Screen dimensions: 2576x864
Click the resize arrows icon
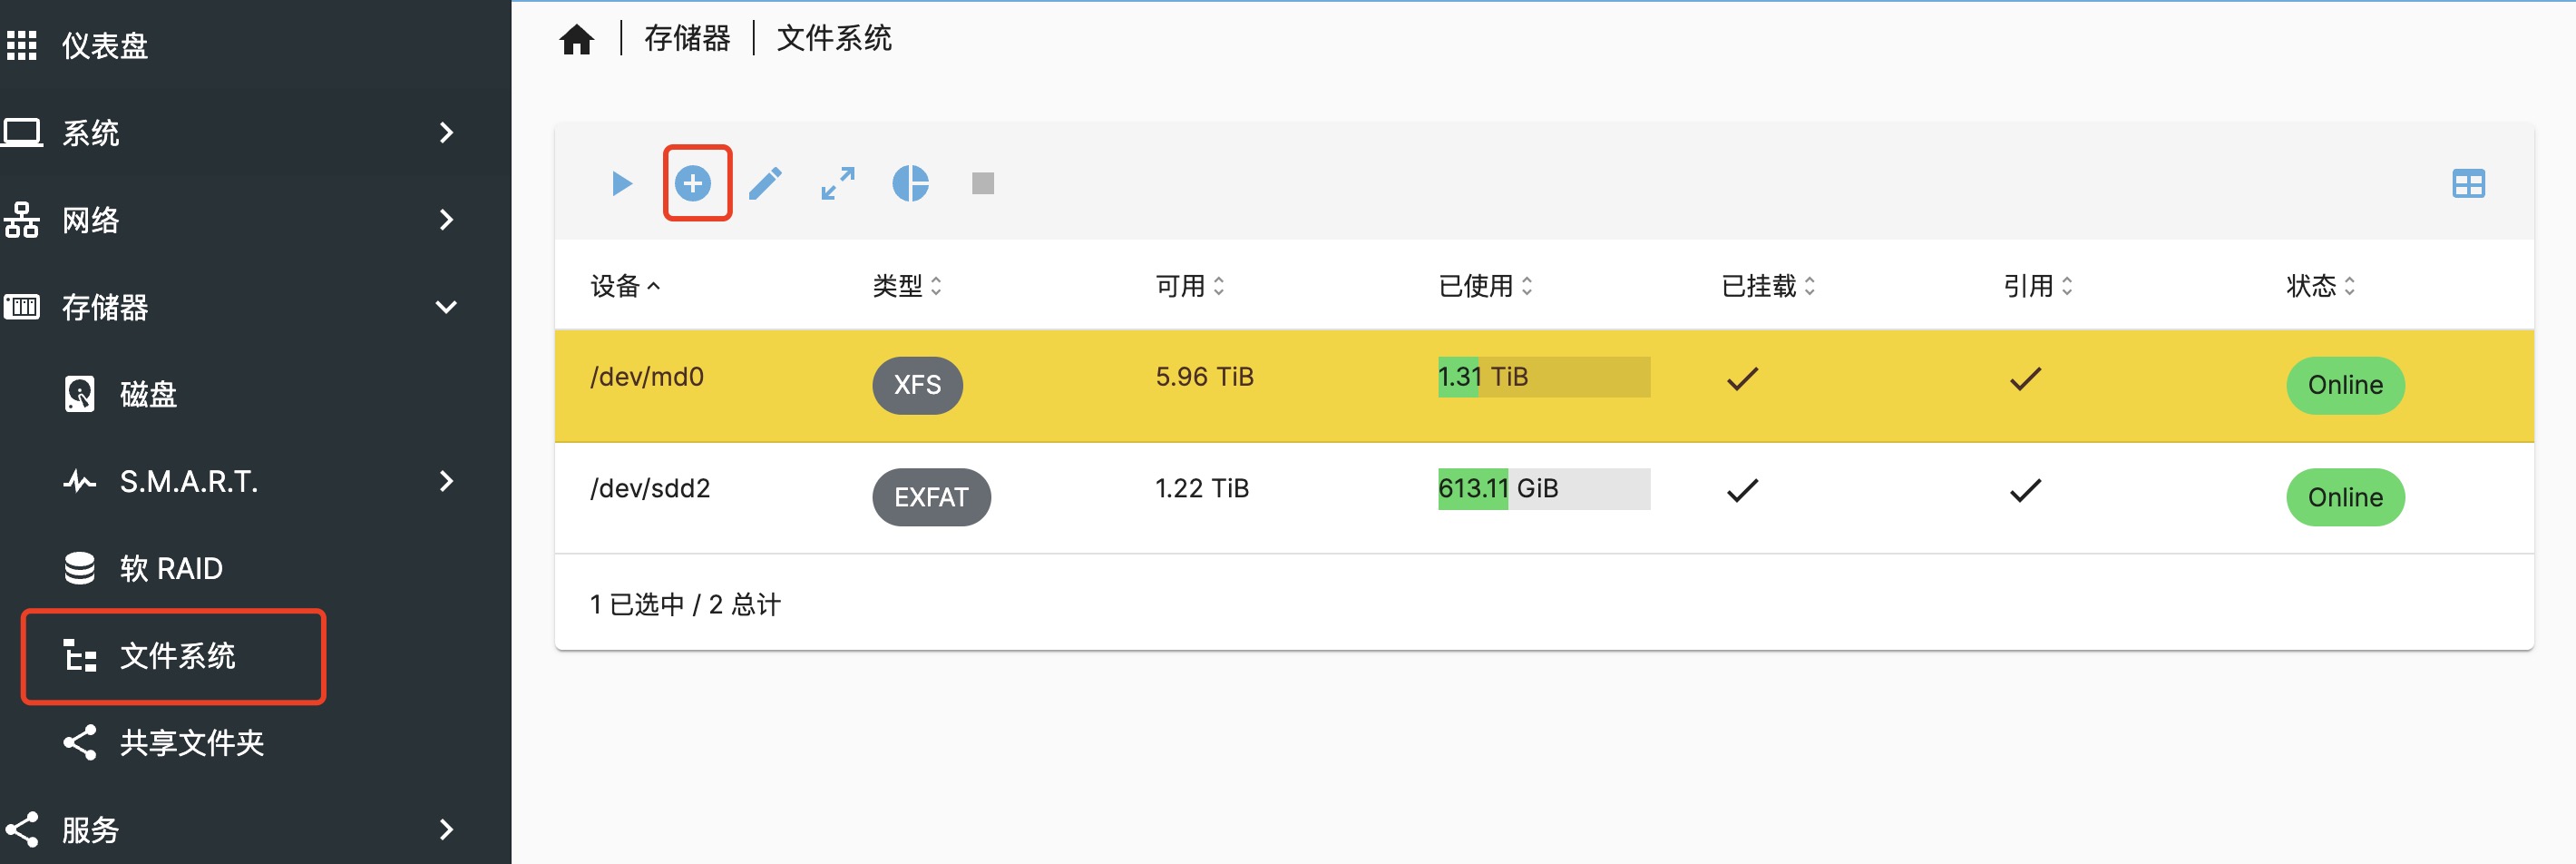point(838,184)
